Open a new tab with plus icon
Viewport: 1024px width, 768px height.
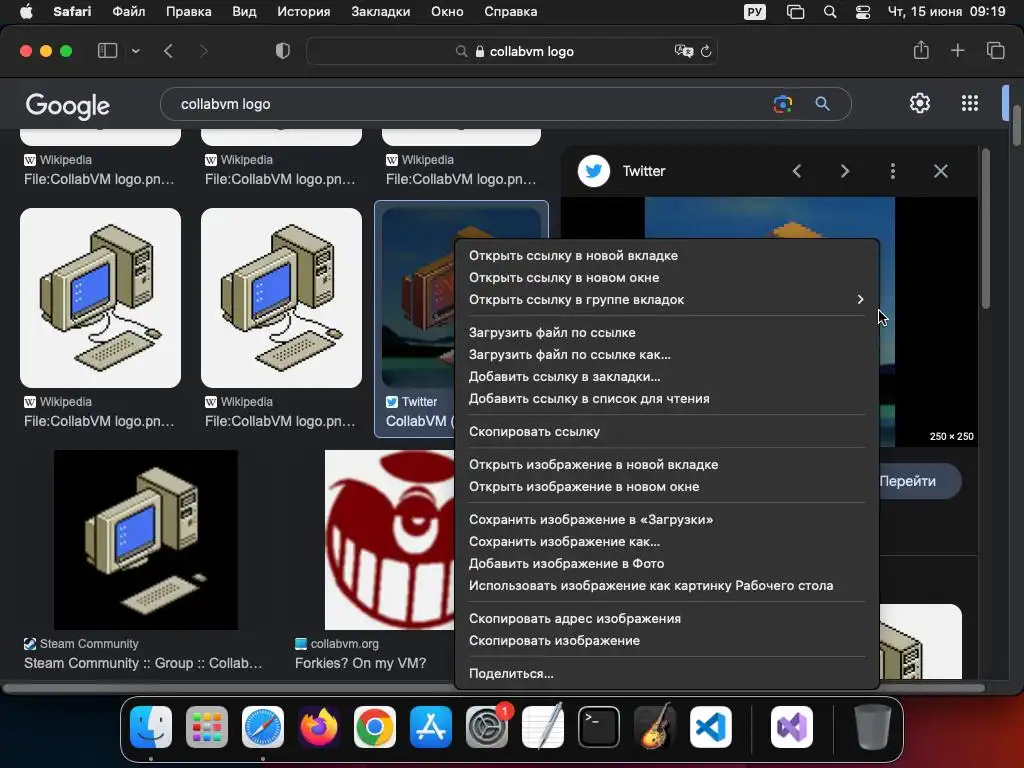957,50
